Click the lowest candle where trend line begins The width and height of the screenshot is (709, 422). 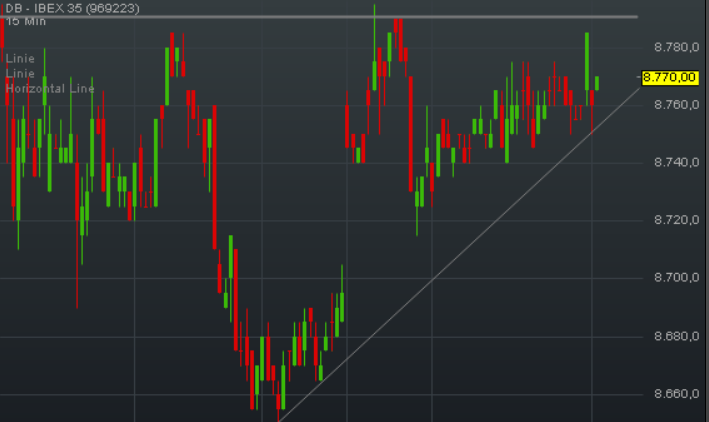click(278, 402)
